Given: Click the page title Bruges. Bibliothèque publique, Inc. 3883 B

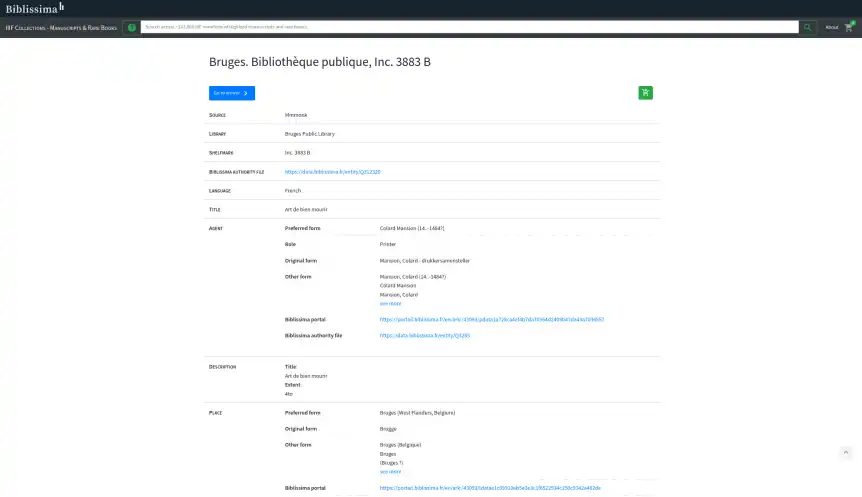Looking at the screenshot, I should pyautogui.click(x=319, y=62).
